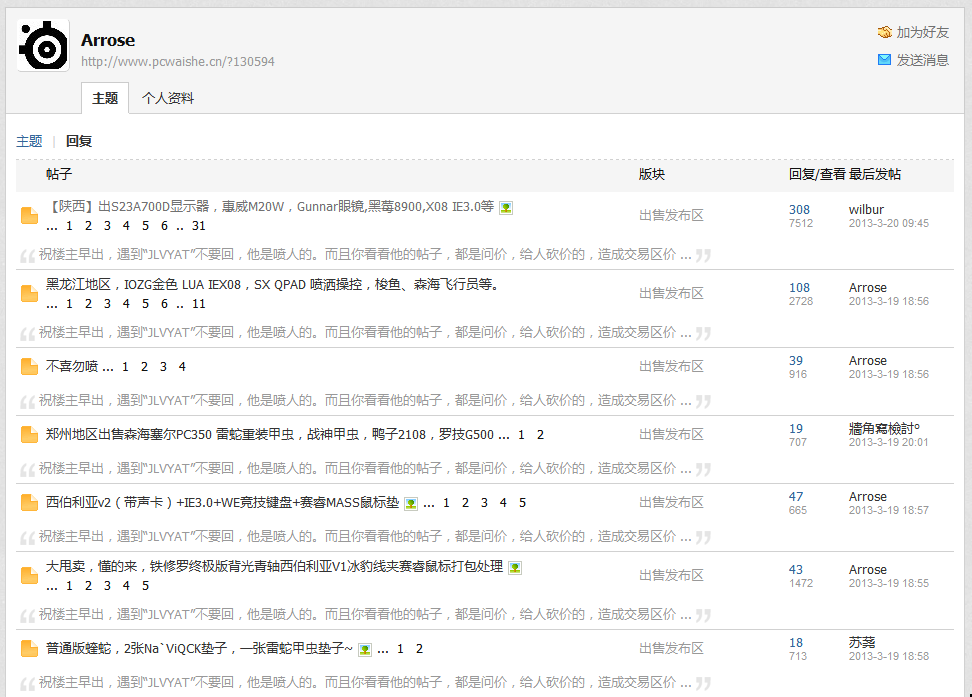
Task: Open thread 郑州地区出售森海塞尔PC350
Action: [270, 435]
